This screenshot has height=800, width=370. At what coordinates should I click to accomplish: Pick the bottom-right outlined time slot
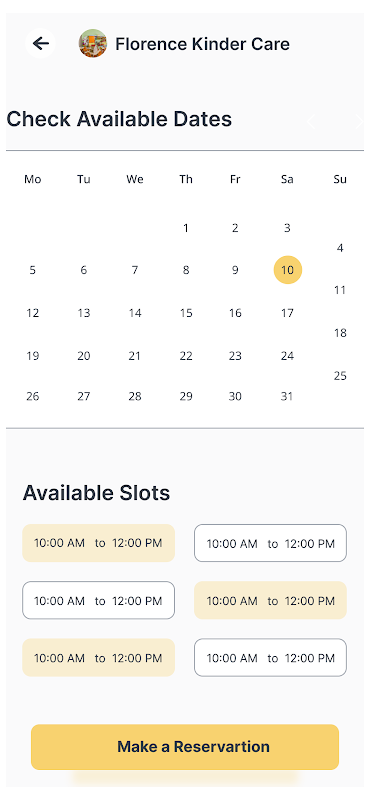270,657
